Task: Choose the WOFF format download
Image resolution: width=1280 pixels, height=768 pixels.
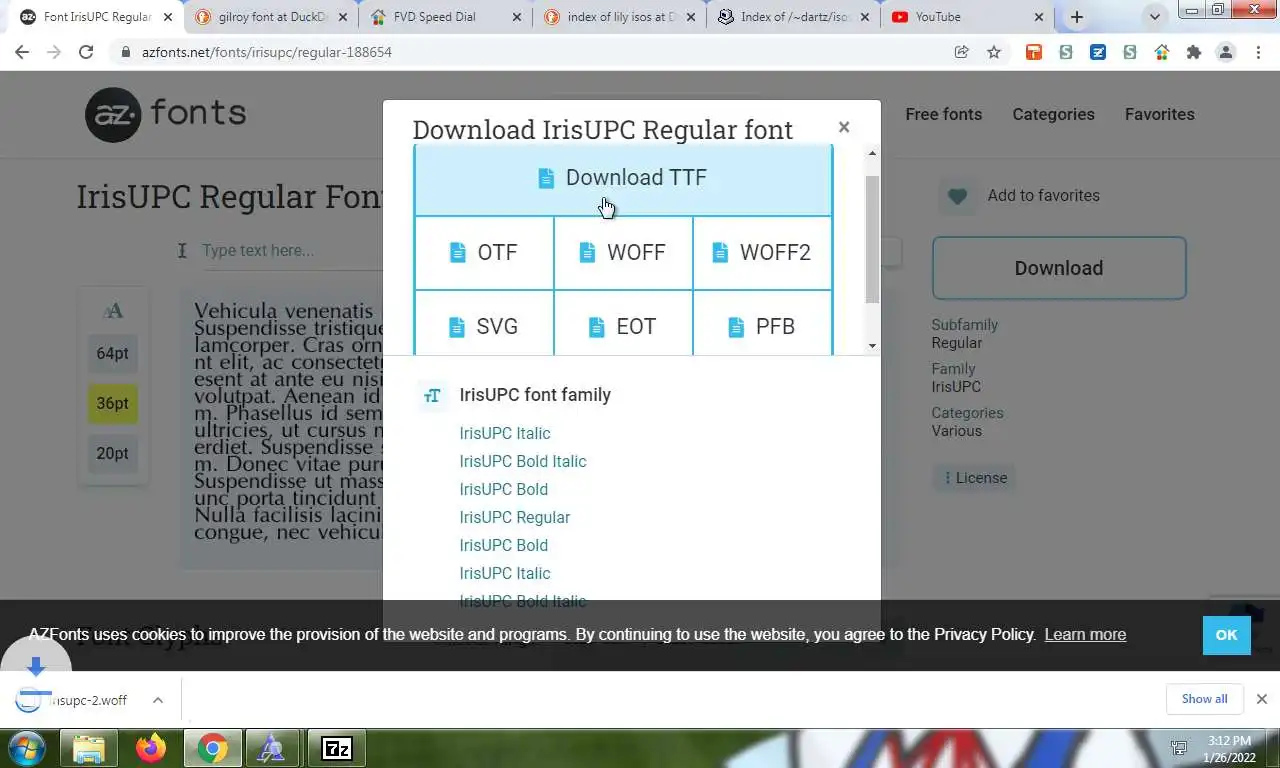Action: [623, 252]
